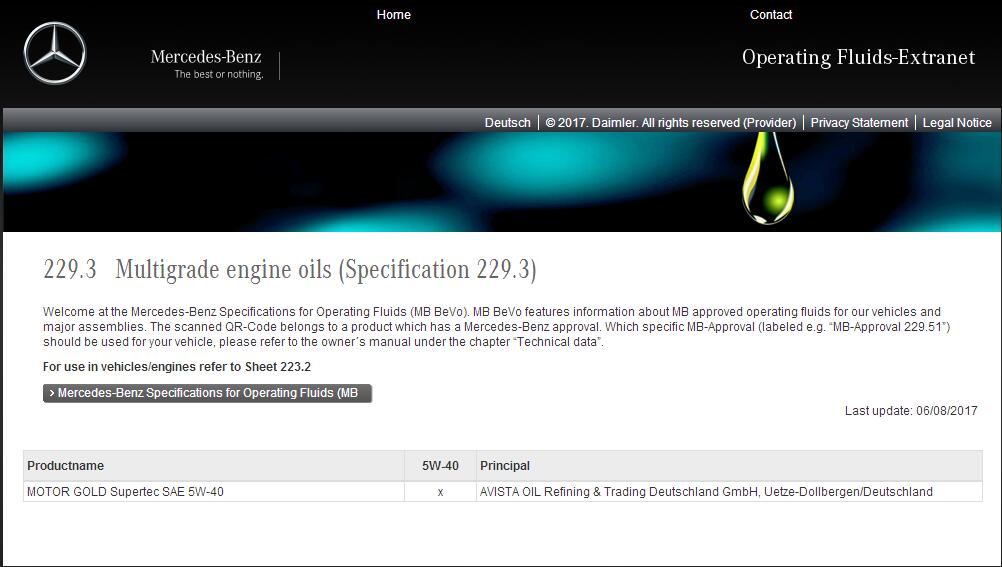
Task: Click the Operating Fluids-Extranet title
Action: [858, 58]
